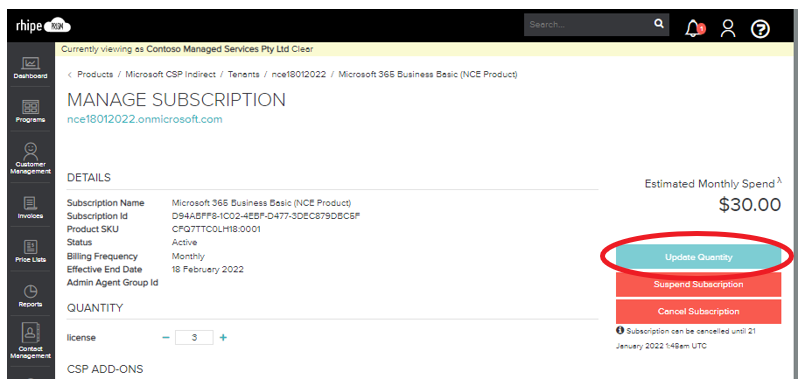Screen dimensions: 812x390
Task: Go to Customer Management in sidebar
Action: coord(31,158)
